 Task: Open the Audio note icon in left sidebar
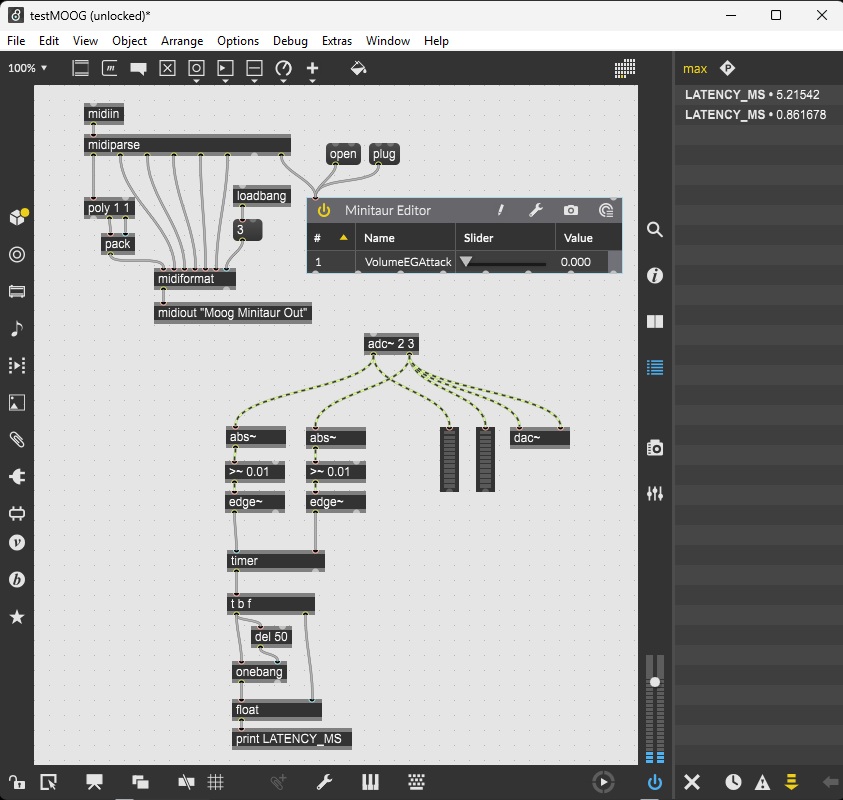(17, 329)
